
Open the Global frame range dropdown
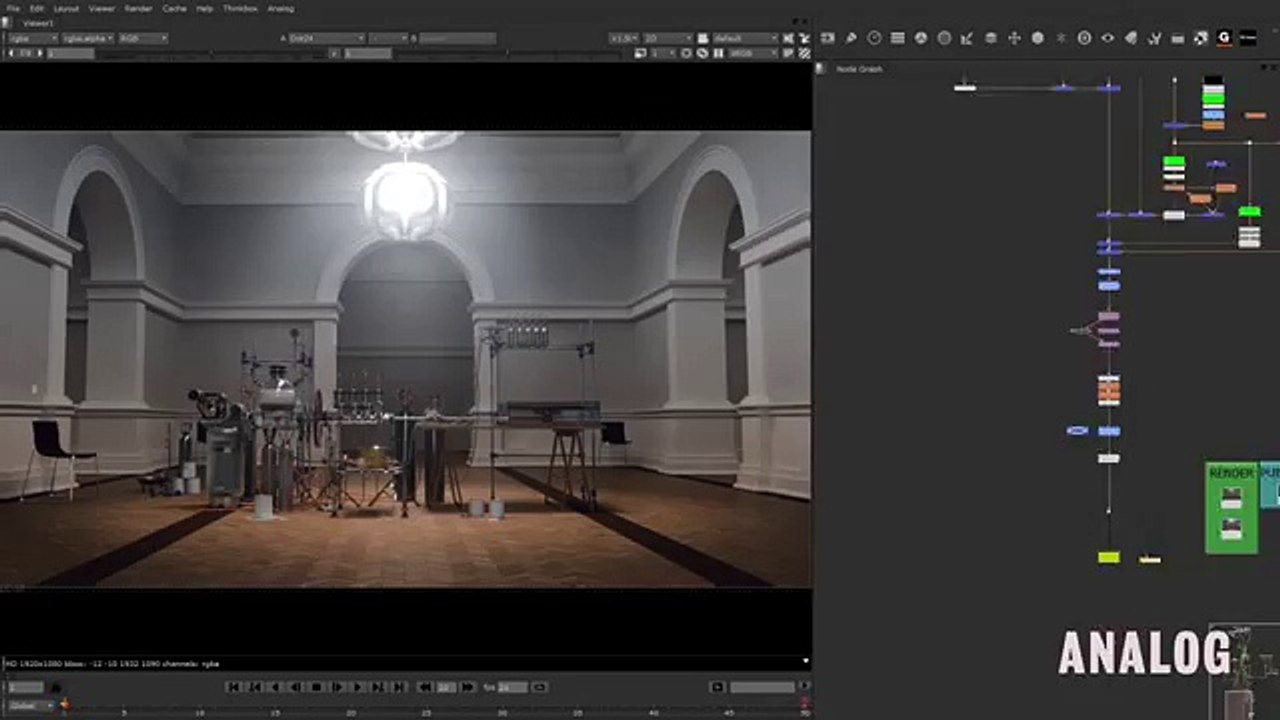pos(30,706)
